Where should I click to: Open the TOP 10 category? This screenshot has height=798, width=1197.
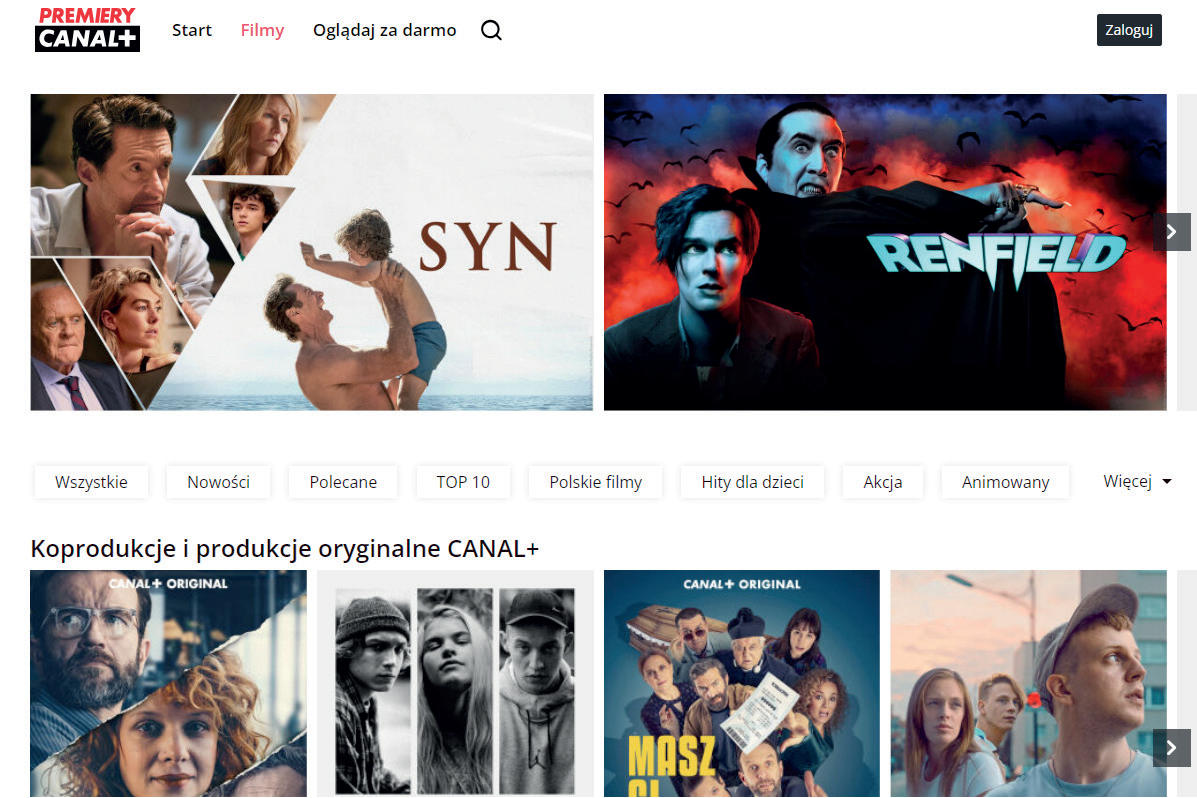[463, 482]
